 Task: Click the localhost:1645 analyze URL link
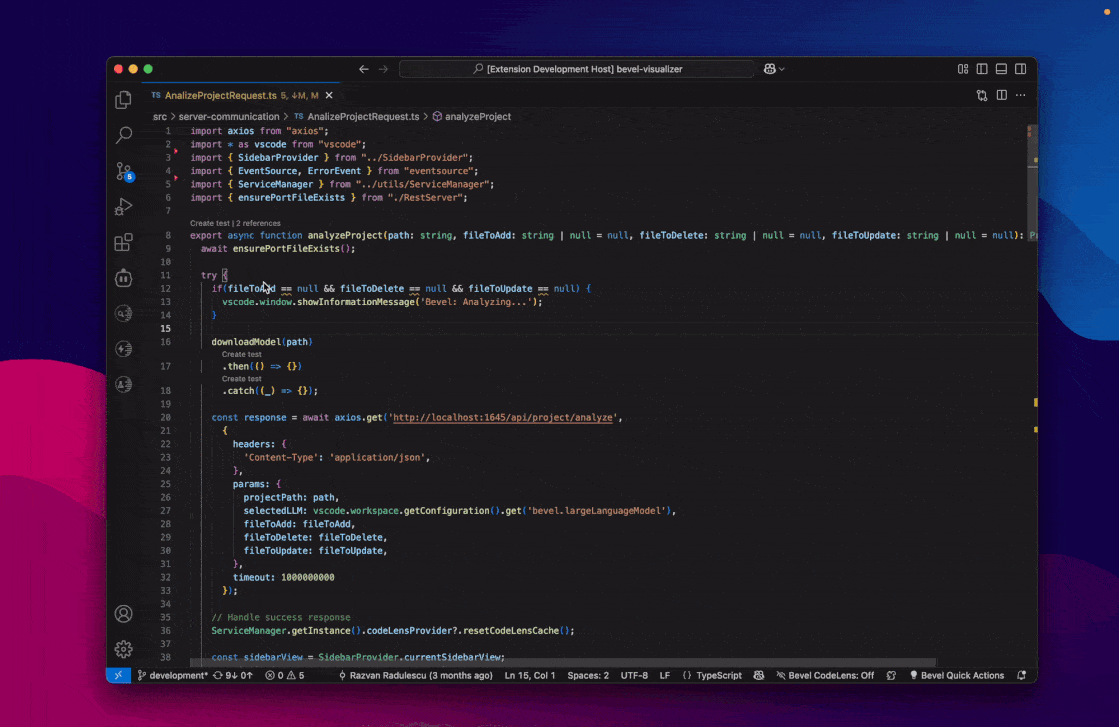click(x=503, y=417)
